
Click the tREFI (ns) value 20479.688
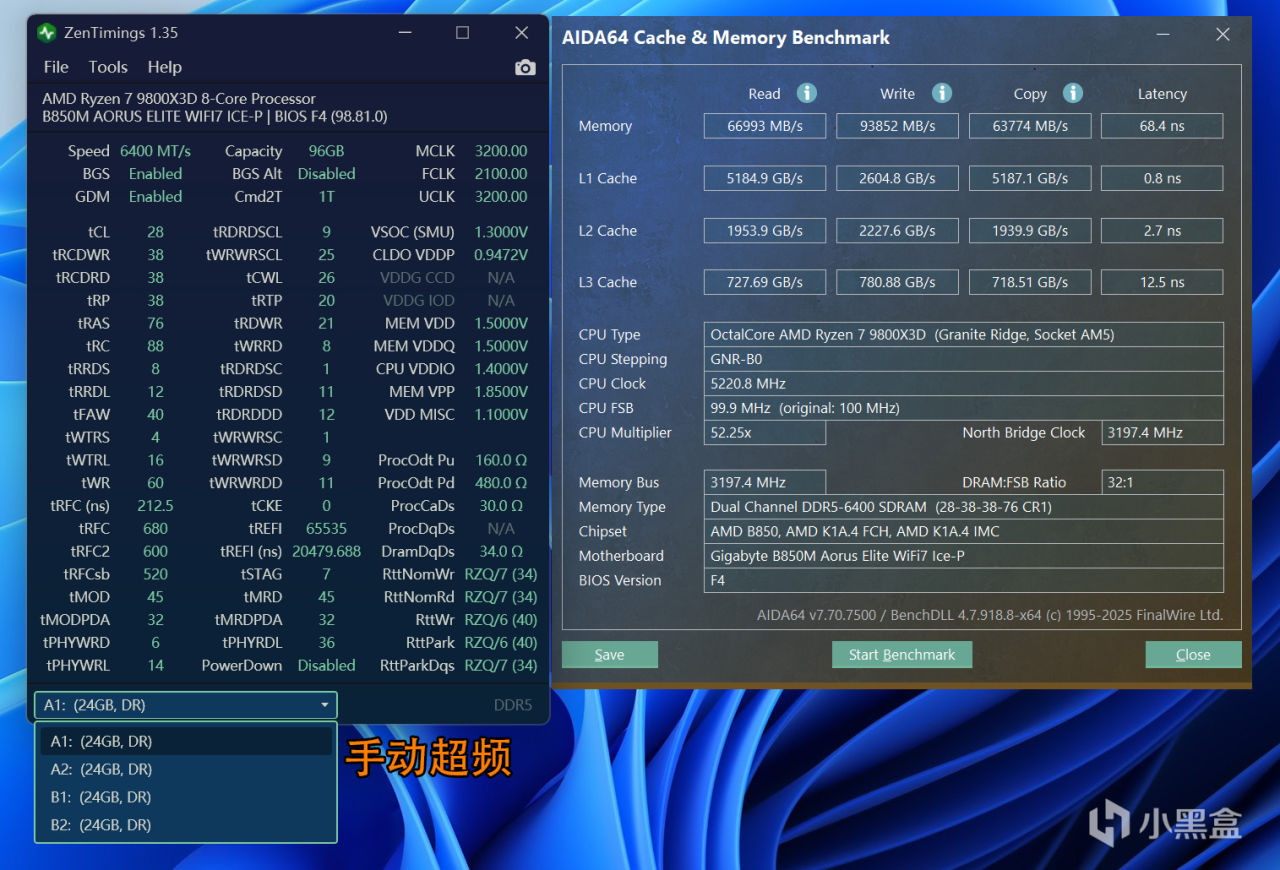pyautogui.click(x=326, y=552)
